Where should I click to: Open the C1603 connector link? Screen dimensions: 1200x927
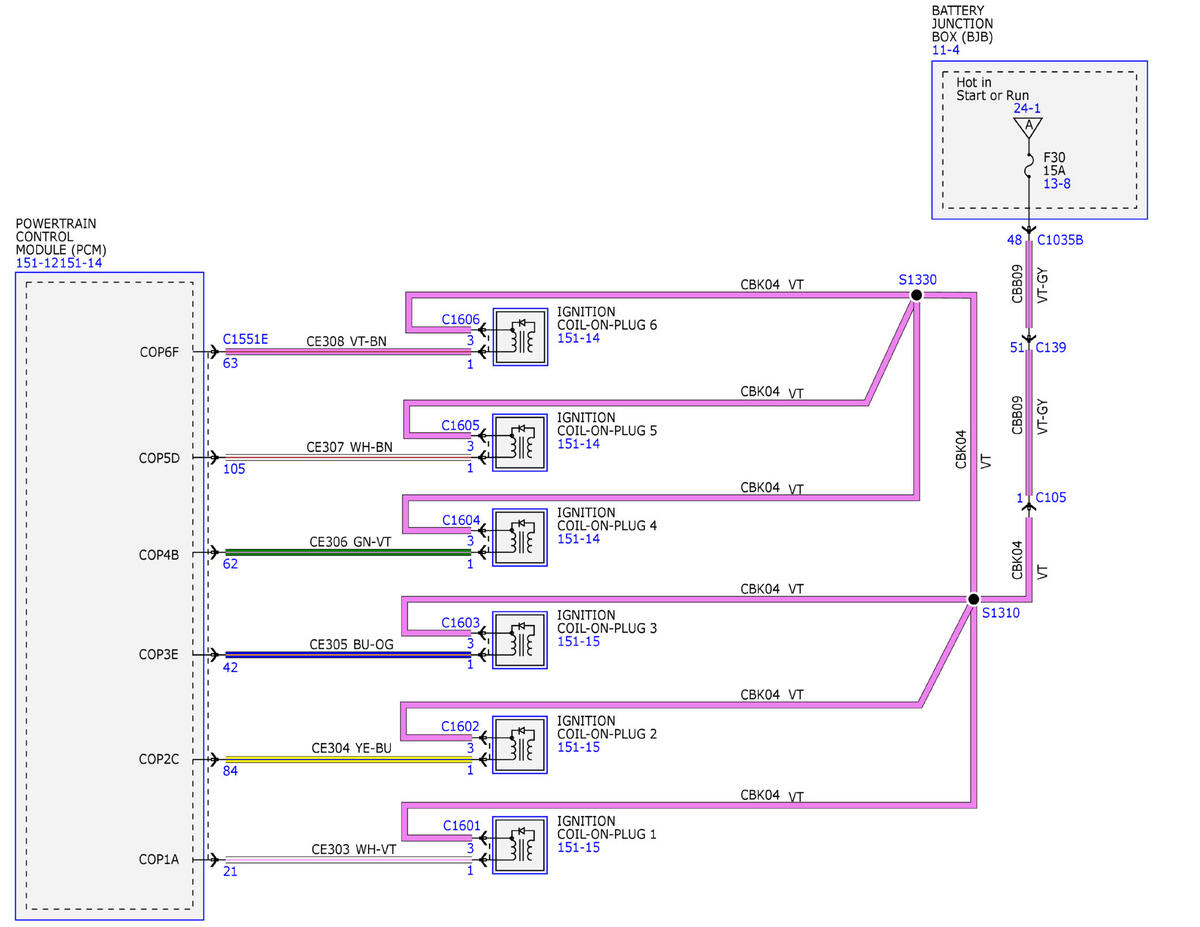click(x=461, y=624)
